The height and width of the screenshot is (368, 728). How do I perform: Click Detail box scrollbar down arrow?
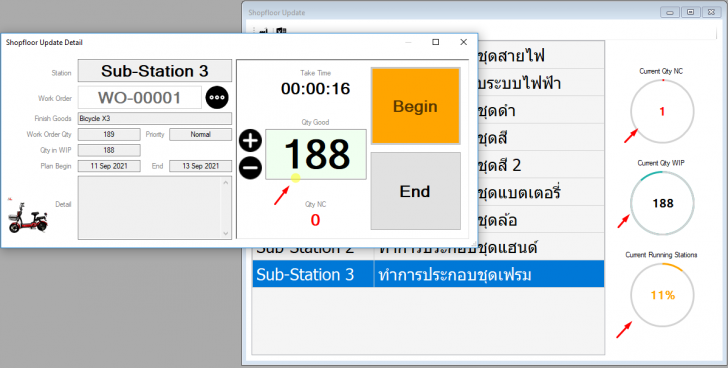(226, 233)
